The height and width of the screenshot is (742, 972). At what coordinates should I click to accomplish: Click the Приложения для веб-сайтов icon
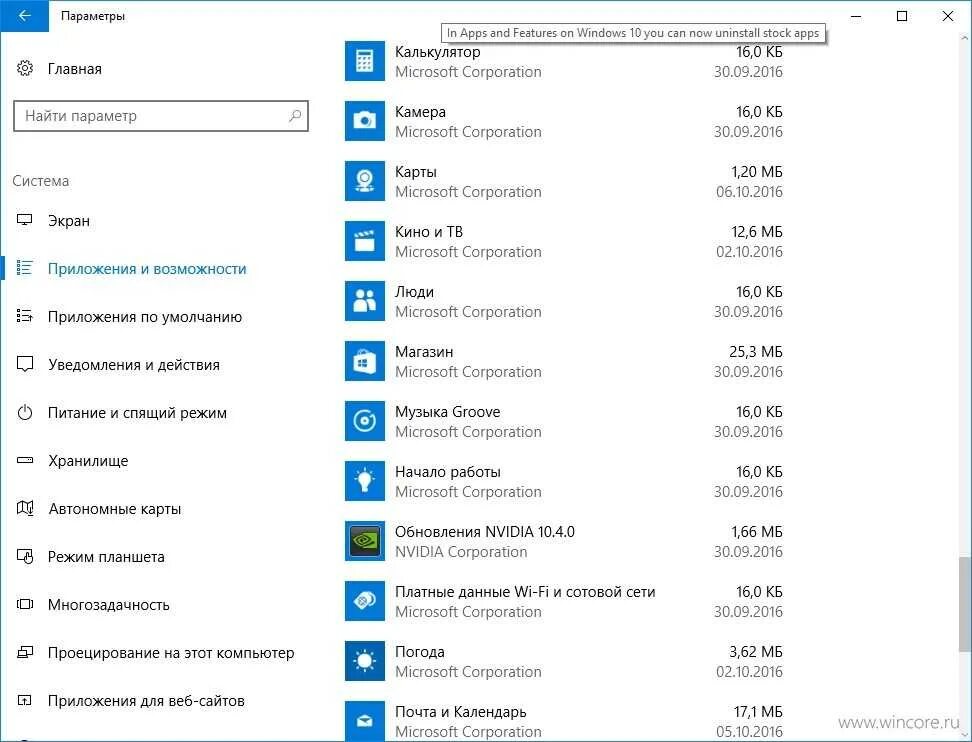[25, 700]
